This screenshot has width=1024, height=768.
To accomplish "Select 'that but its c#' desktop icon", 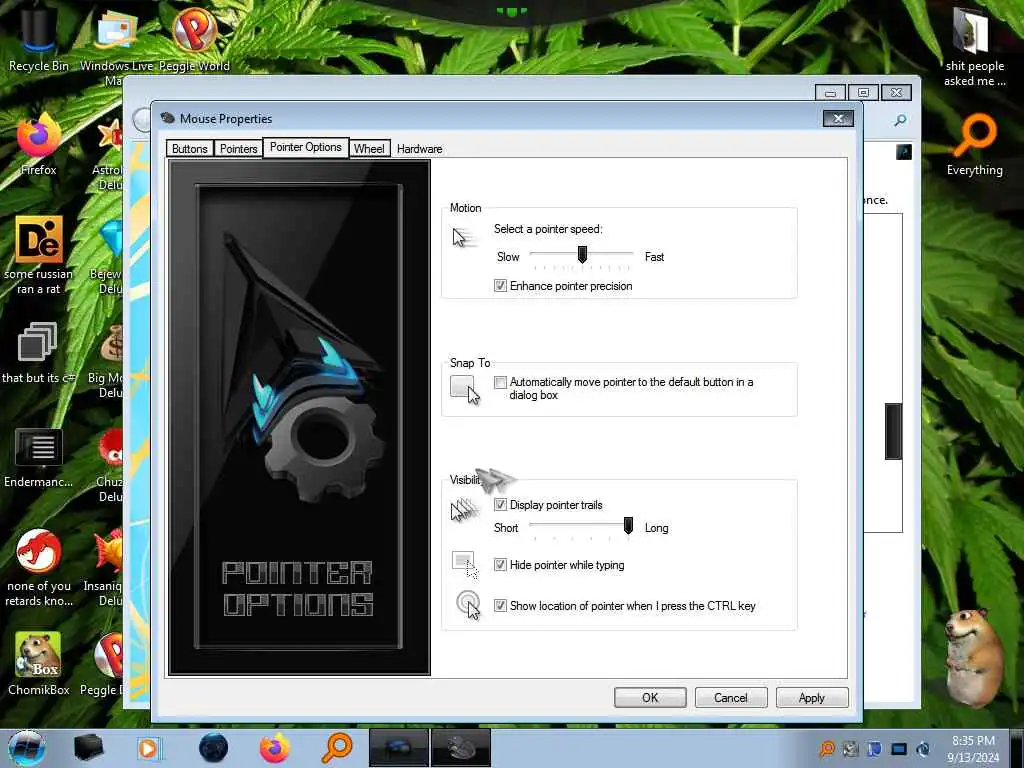I will pyautogui.click(x=38, y=353).
